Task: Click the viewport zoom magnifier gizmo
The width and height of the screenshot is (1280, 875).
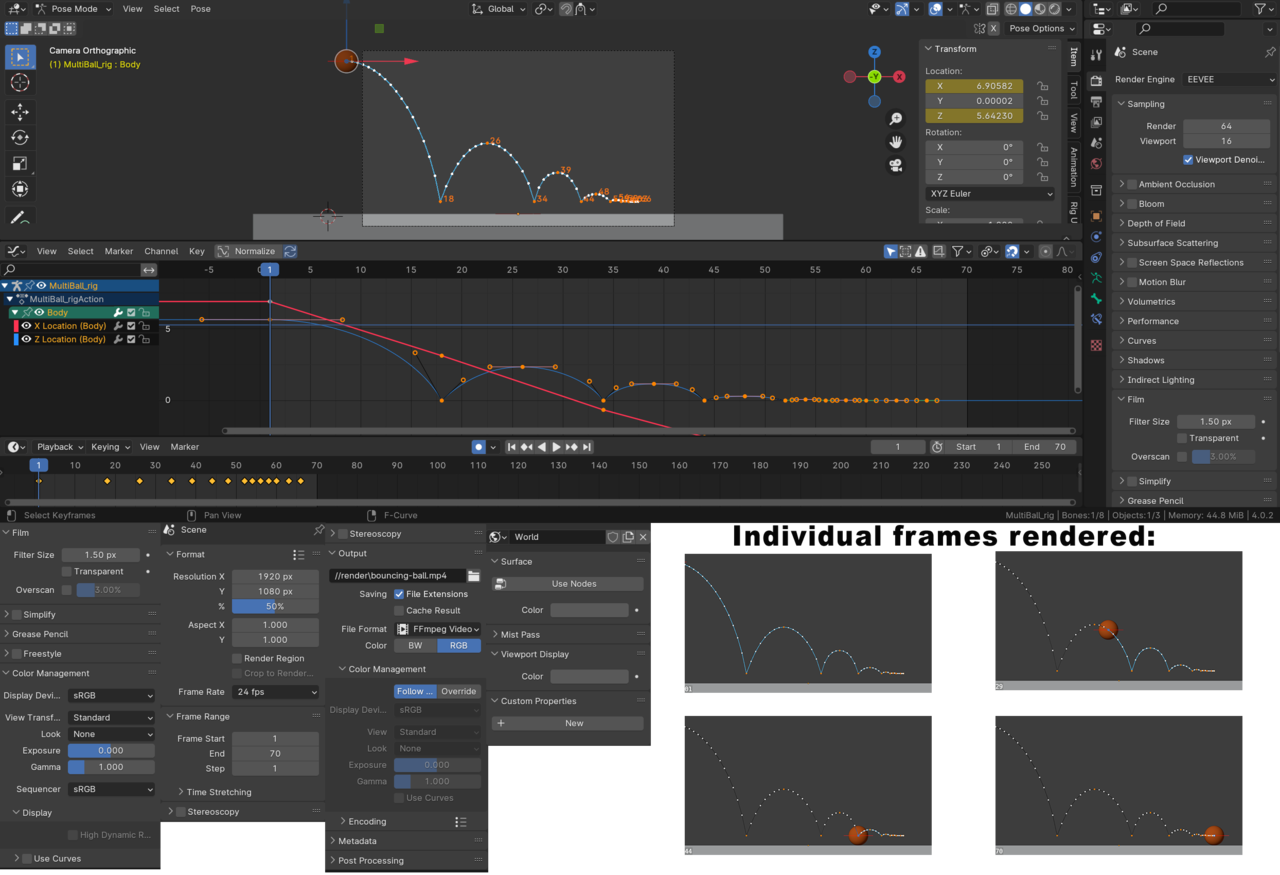Action: pos(896,119)
